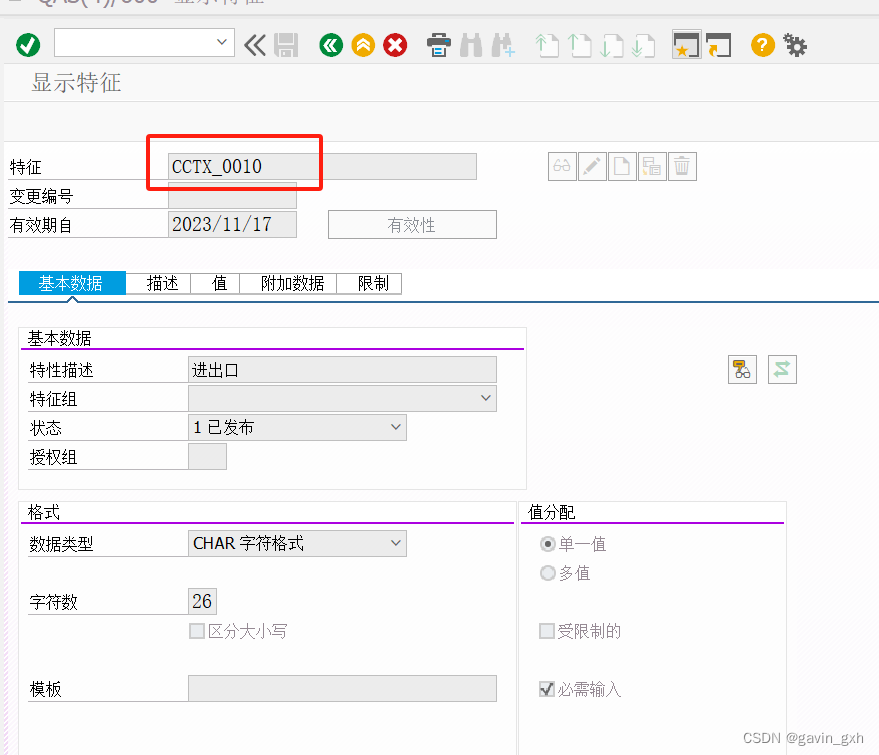This screenshot has width=879, height=755.
Task: Click the 有效性 validity button
Action: [412, 224]
